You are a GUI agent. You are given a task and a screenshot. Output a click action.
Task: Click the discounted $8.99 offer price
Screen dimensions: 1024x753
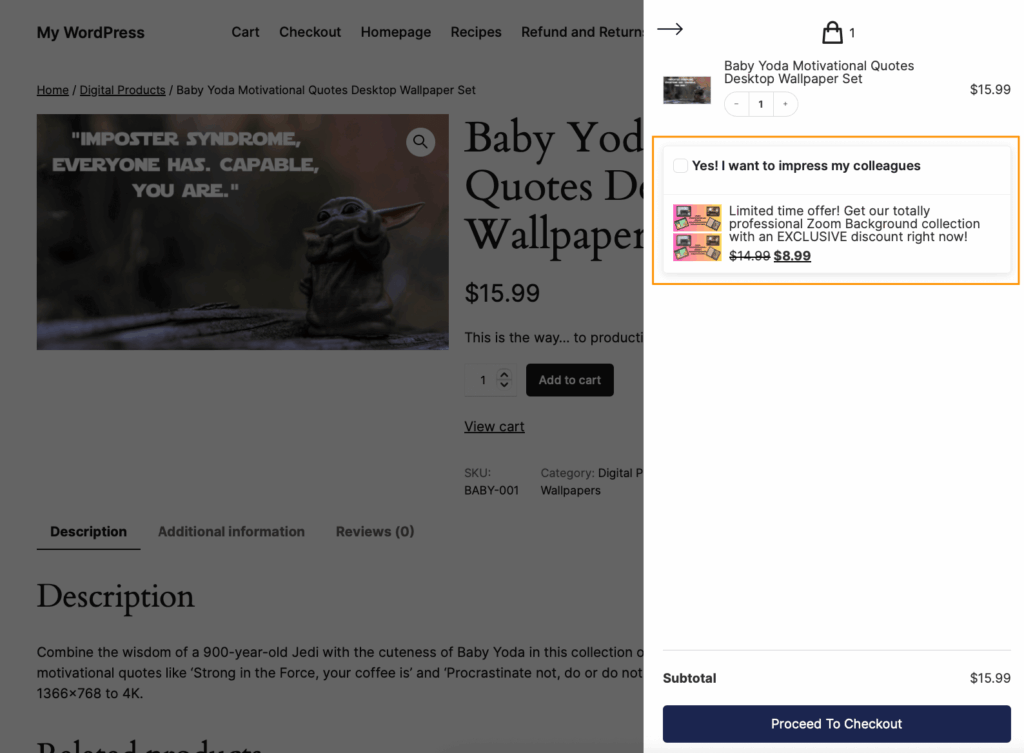pos(792,256)
